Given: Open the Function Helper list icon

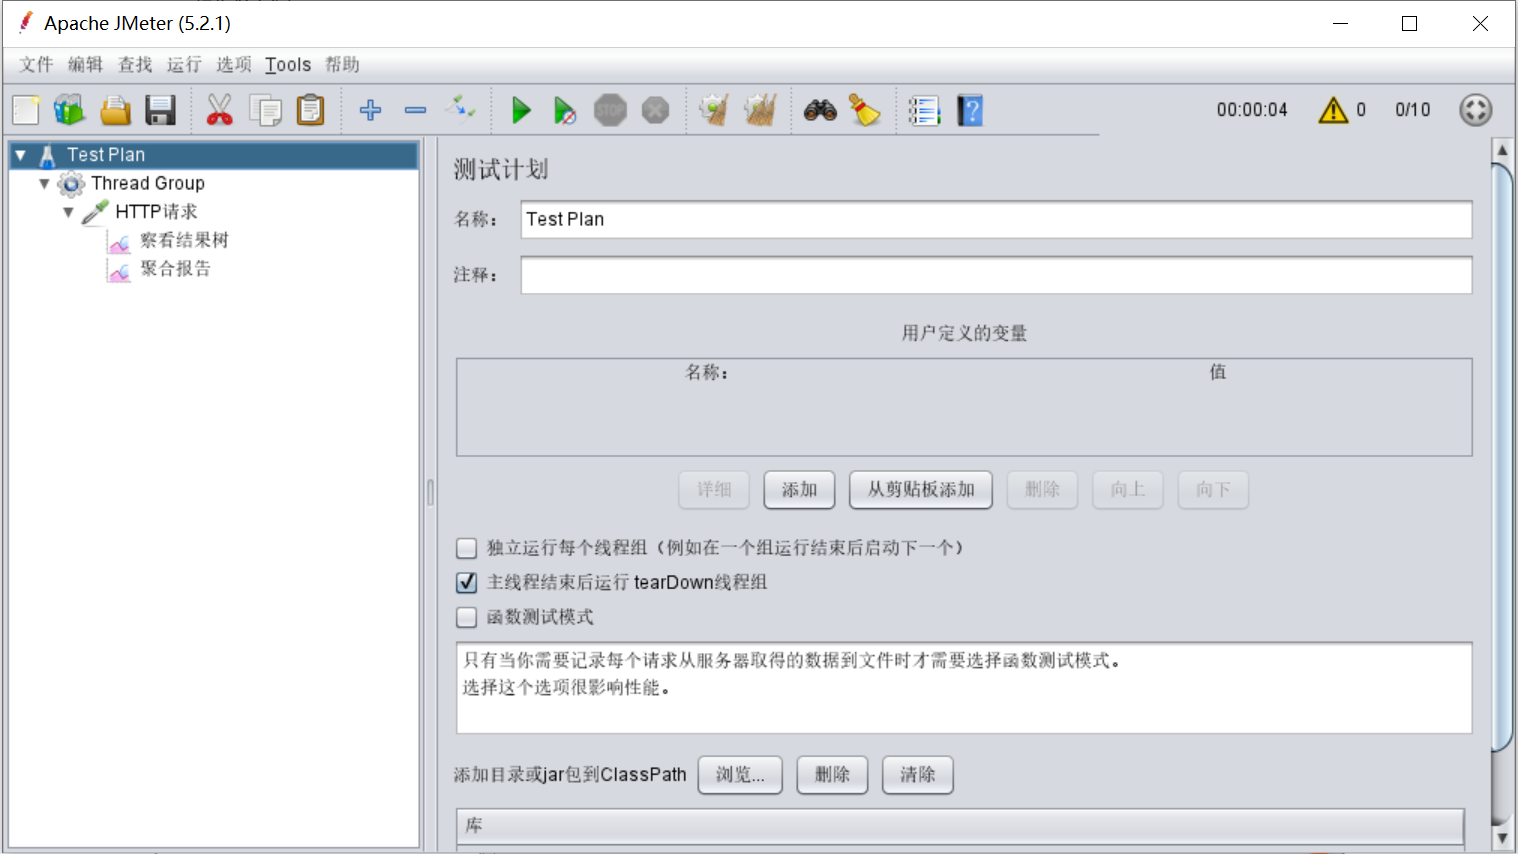Looking at the screenshot, I should tap(924, 110).
